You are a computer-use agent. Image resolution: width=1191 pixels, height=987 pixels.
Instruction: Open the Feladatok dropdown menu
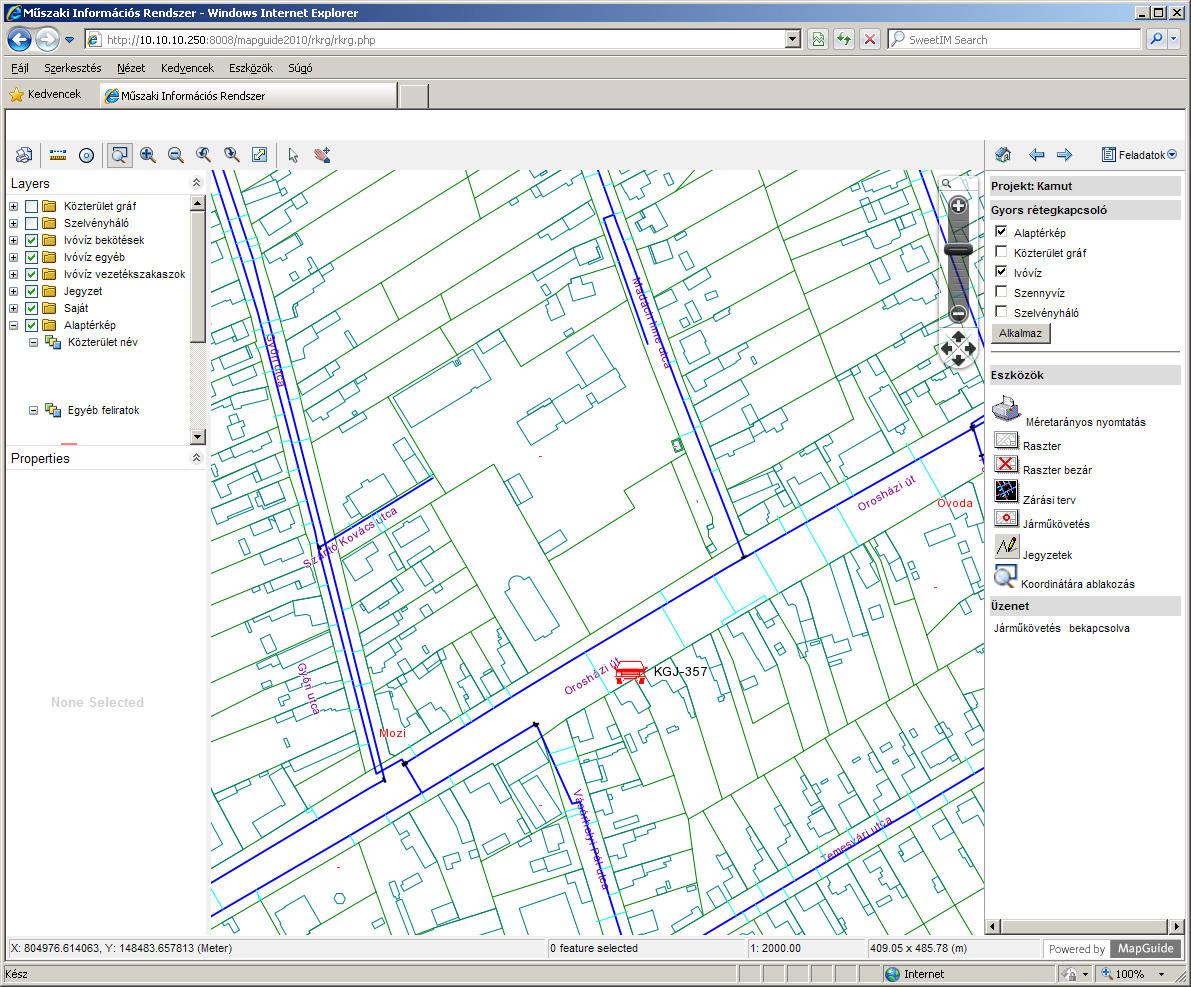point(1139,155)
